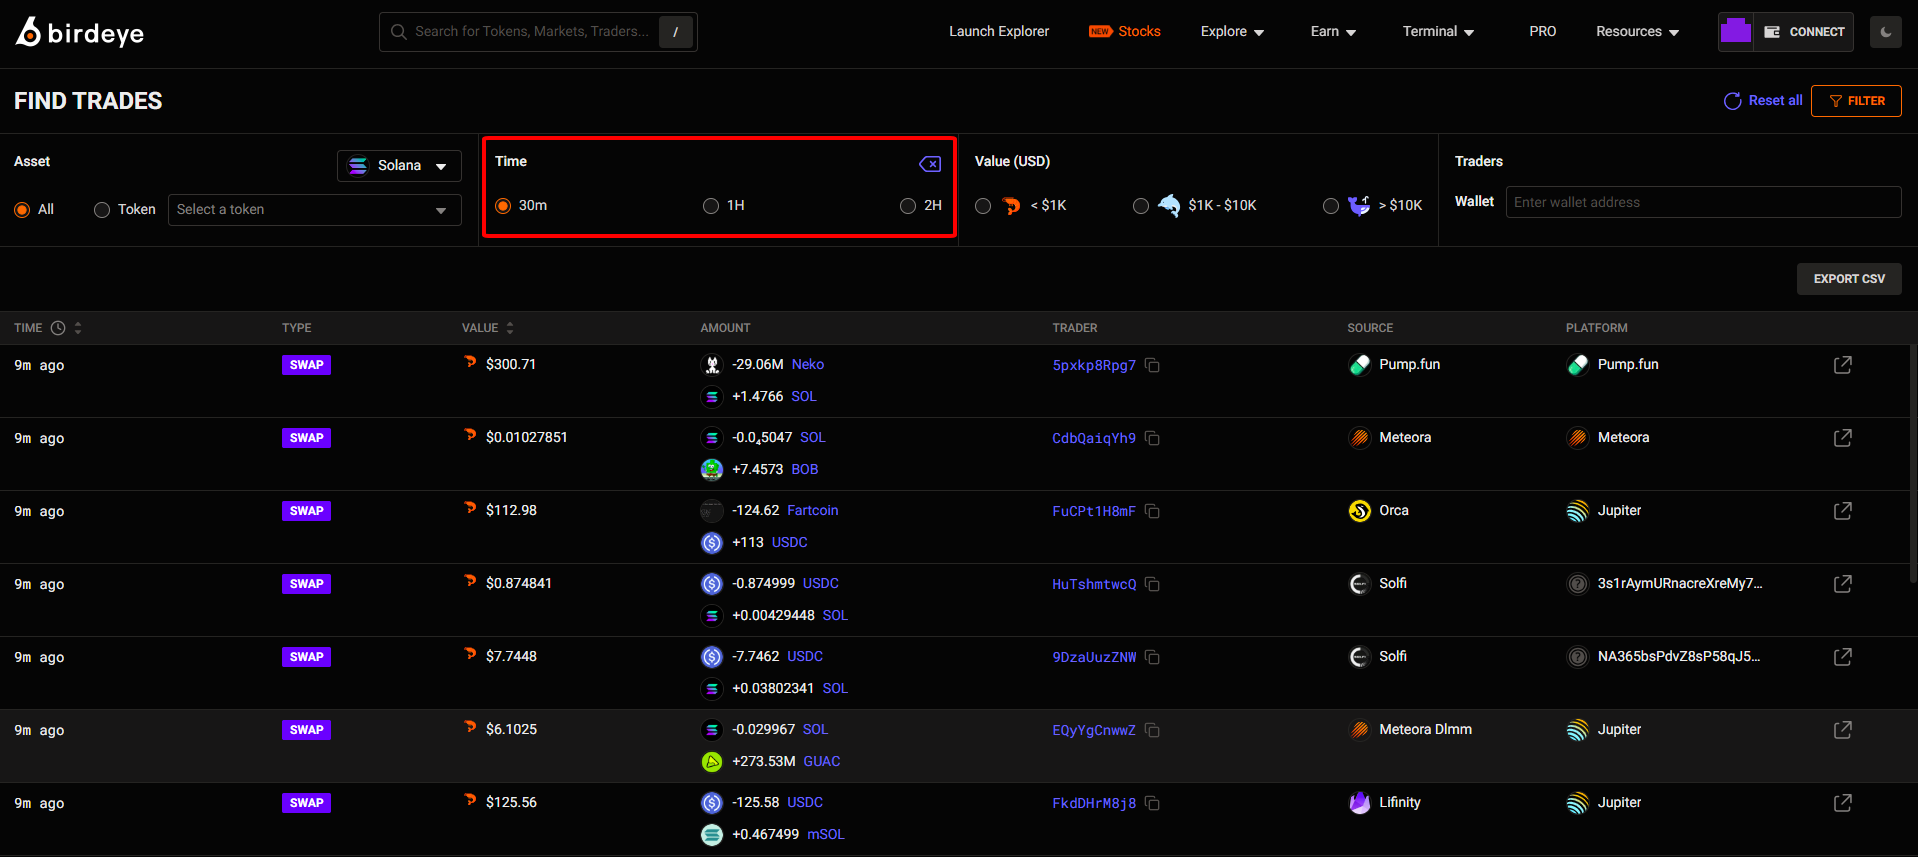
Task: Open trader 5pxkp8Rpg7 profile link
Action: (x=1094, y=366)
